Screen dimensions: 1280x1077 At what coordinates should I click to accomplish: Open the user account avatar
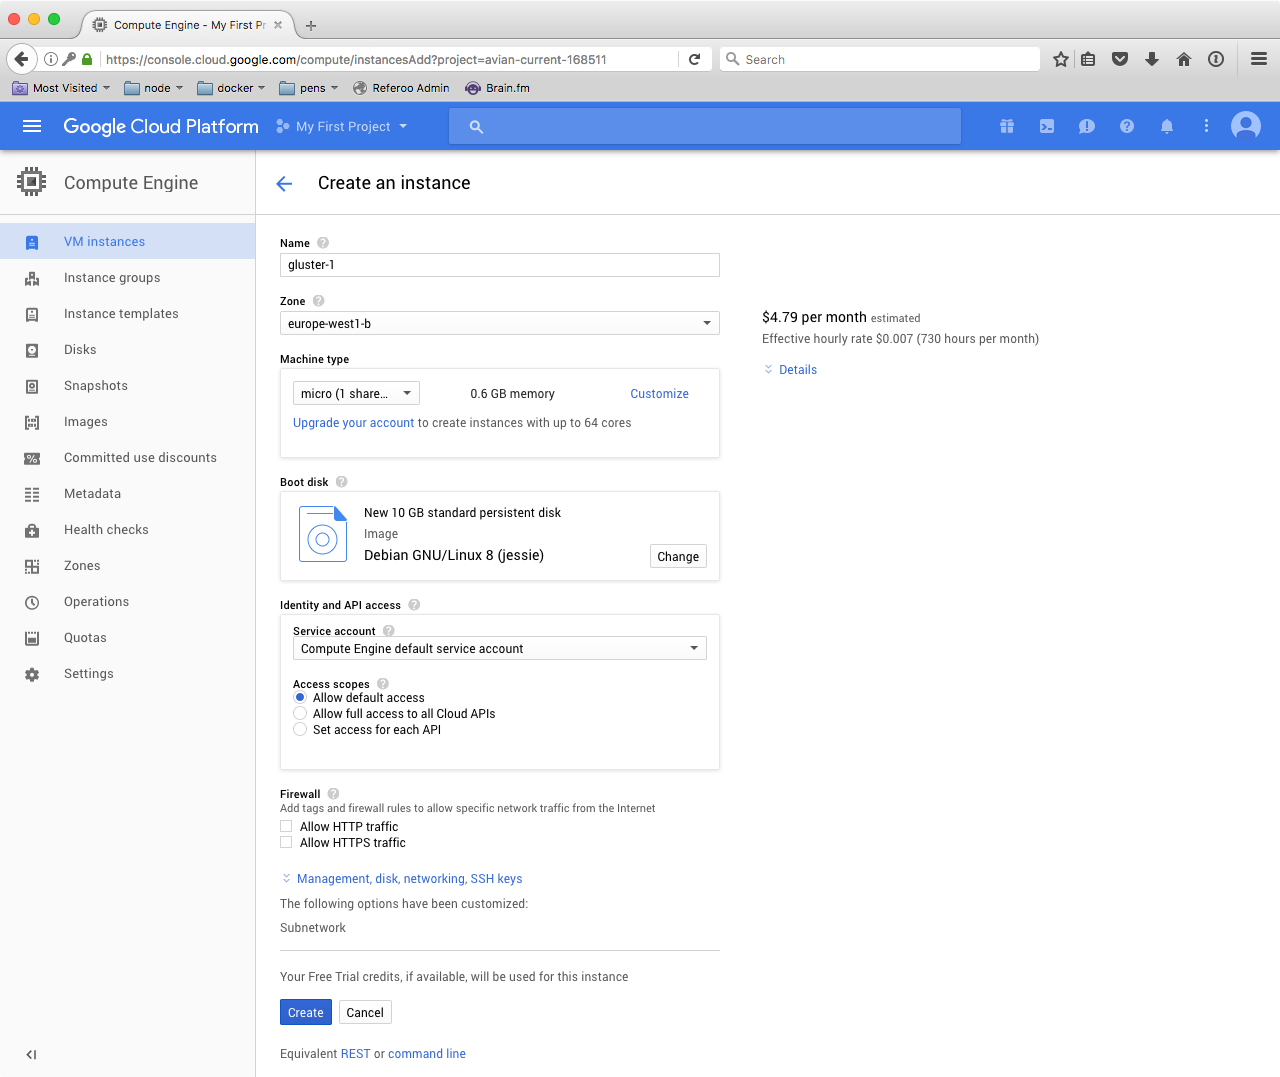point(1246,126)
